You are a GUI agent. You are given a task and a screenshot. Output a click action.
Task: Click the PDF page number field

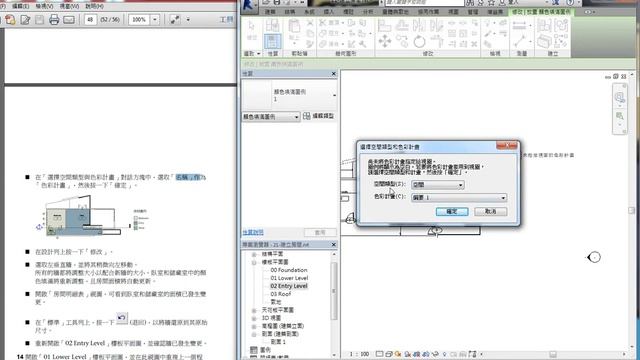tap(90, 19)
